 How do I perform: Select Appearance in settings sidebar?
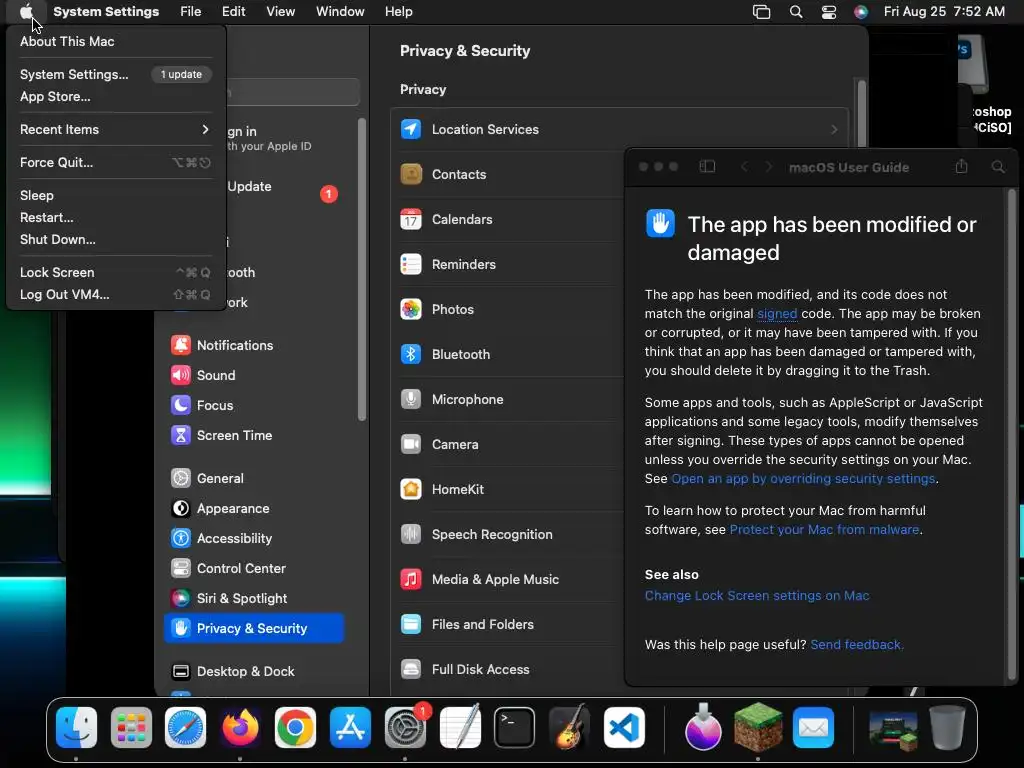(x=254, y=509)
